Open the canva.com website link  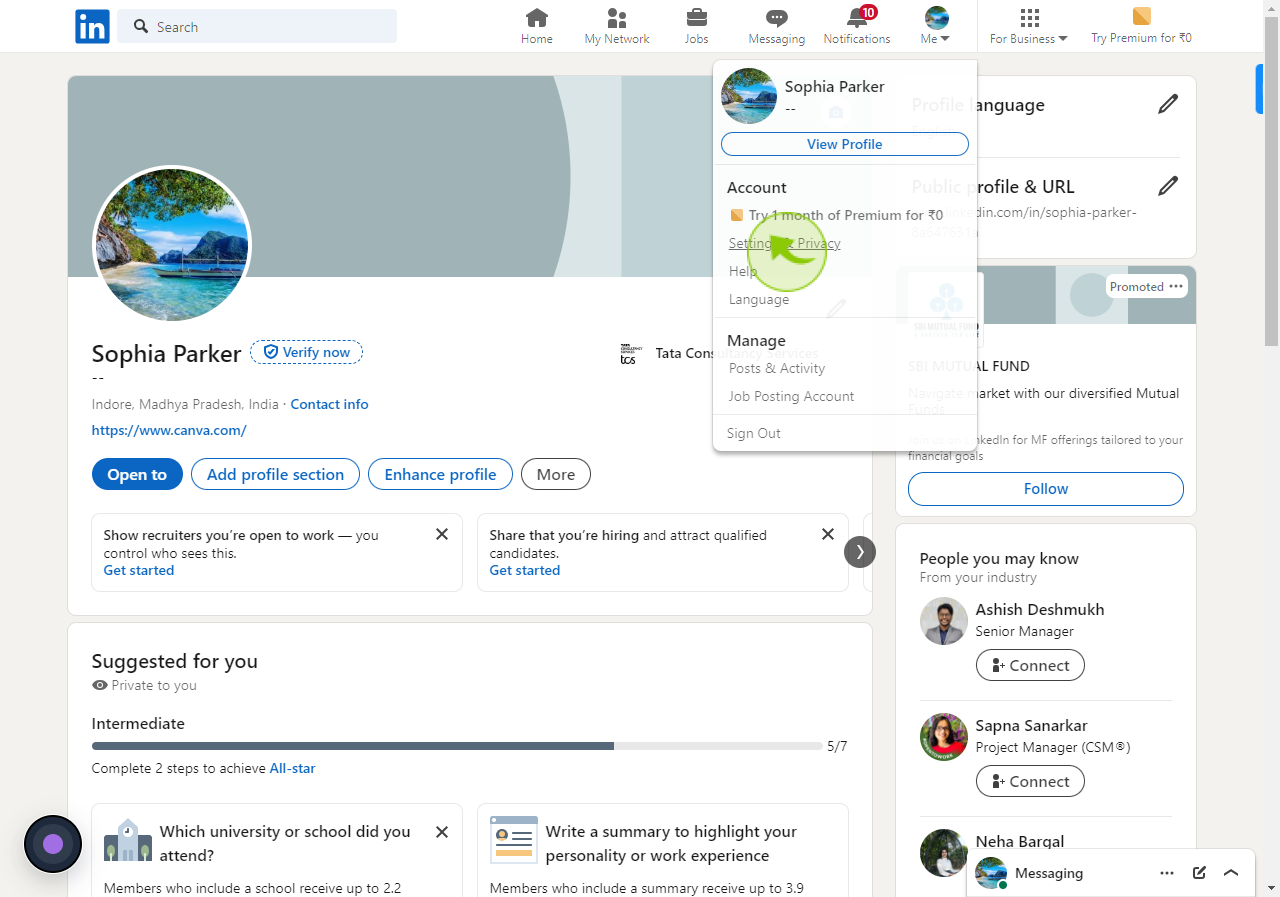coord(169,430)
